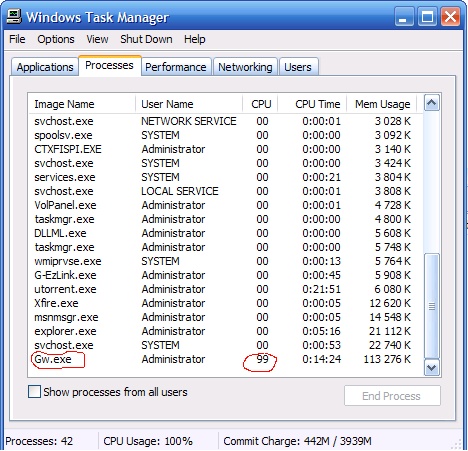Sort processes by CPU column header

[x=260, y=104]
